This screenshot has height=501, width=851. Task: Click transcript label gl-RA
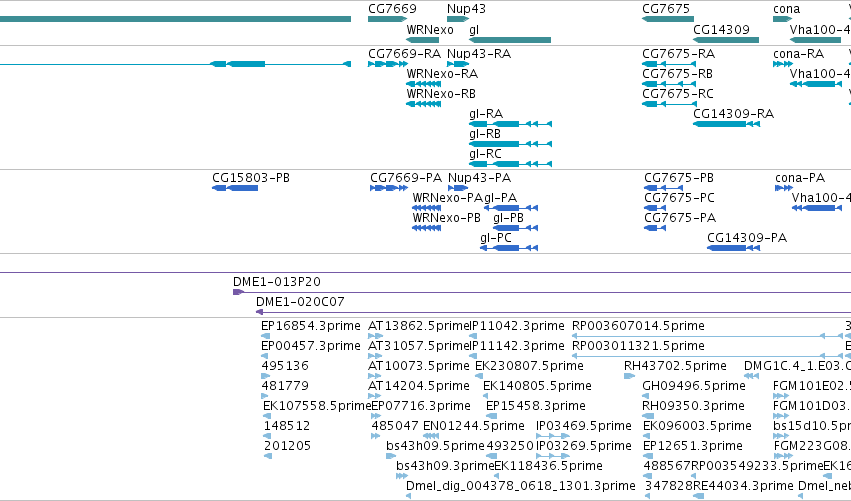pyautogui.click(x=486, y=114)
